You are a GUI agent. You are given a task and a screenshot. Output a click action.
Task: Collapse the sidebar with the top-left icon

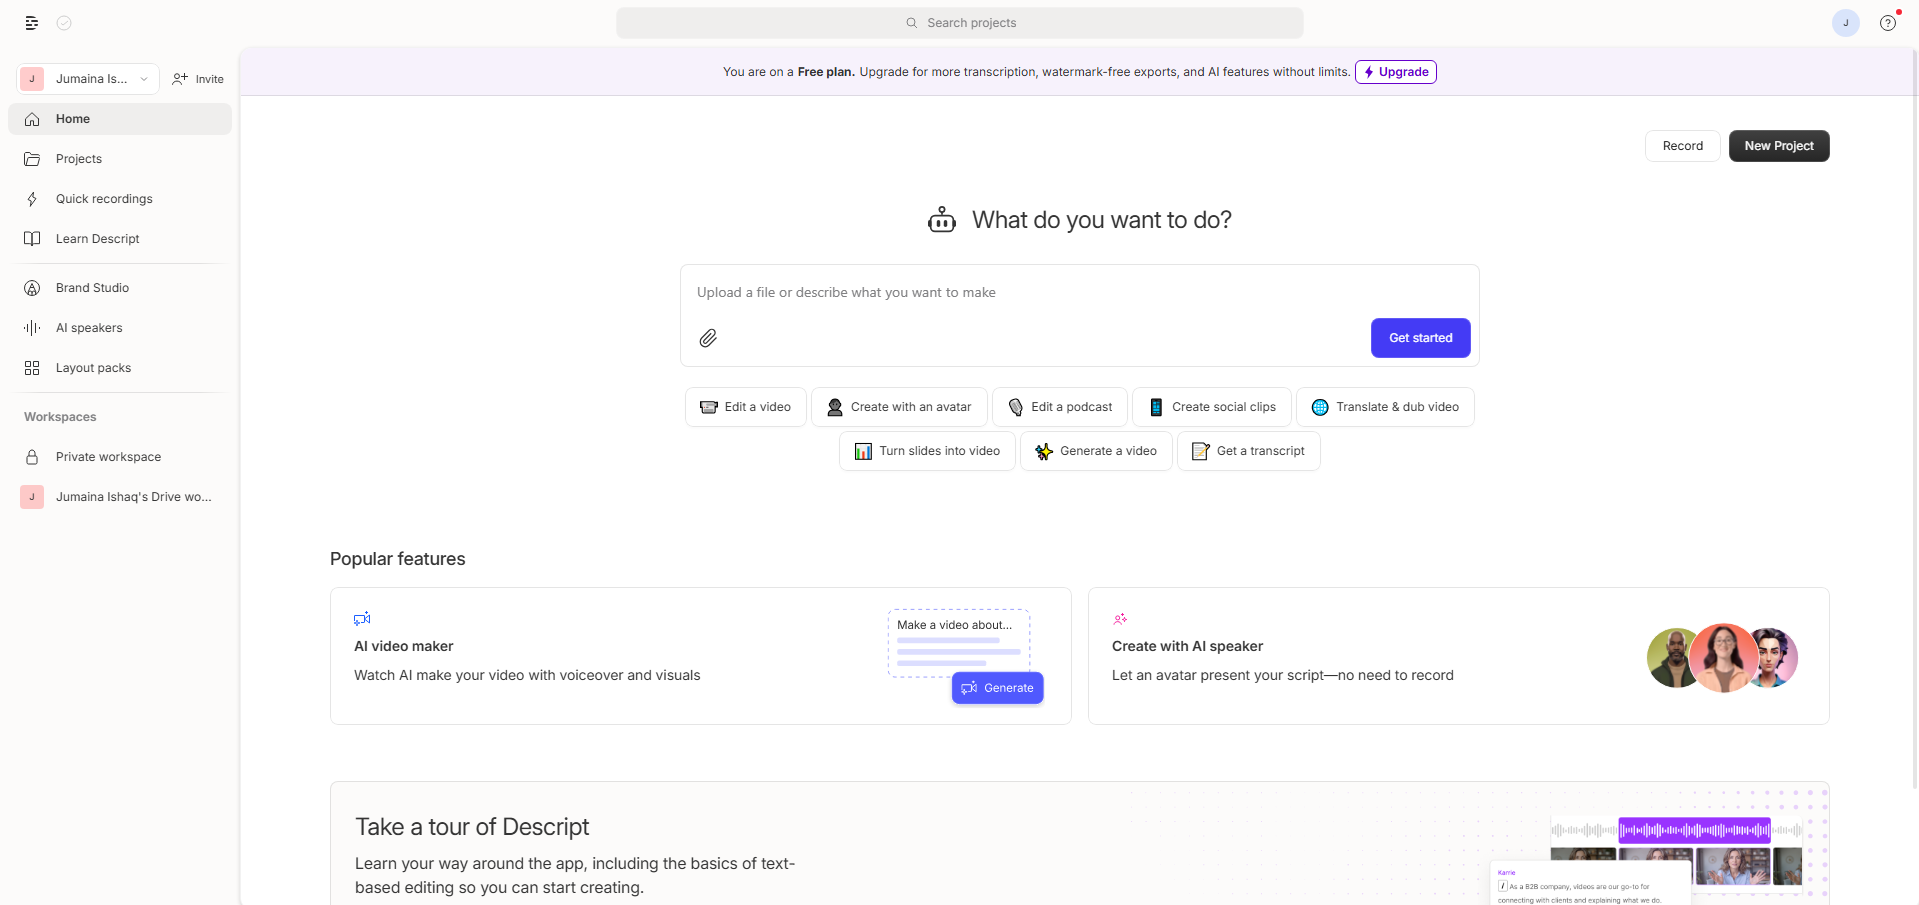pos(31,22)
